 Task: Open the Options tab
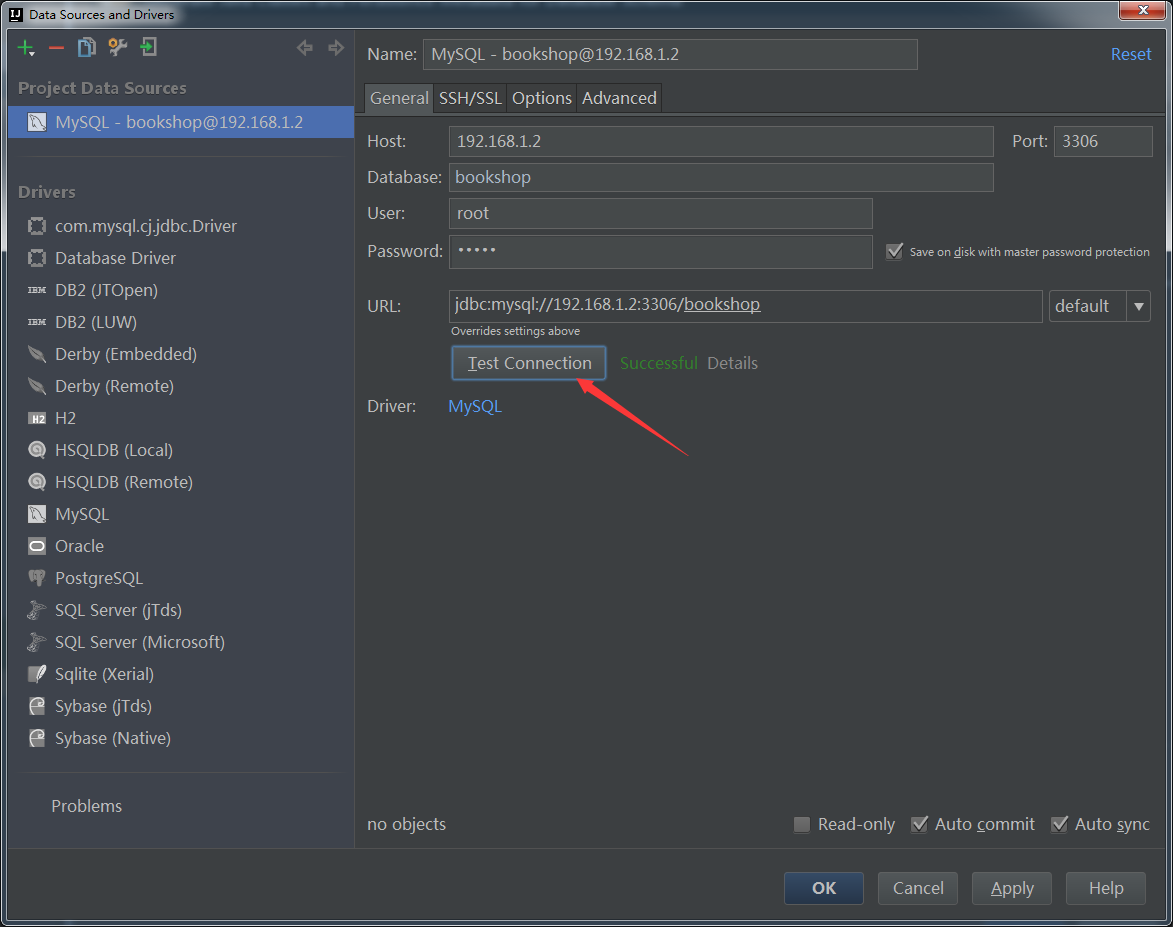542,98
